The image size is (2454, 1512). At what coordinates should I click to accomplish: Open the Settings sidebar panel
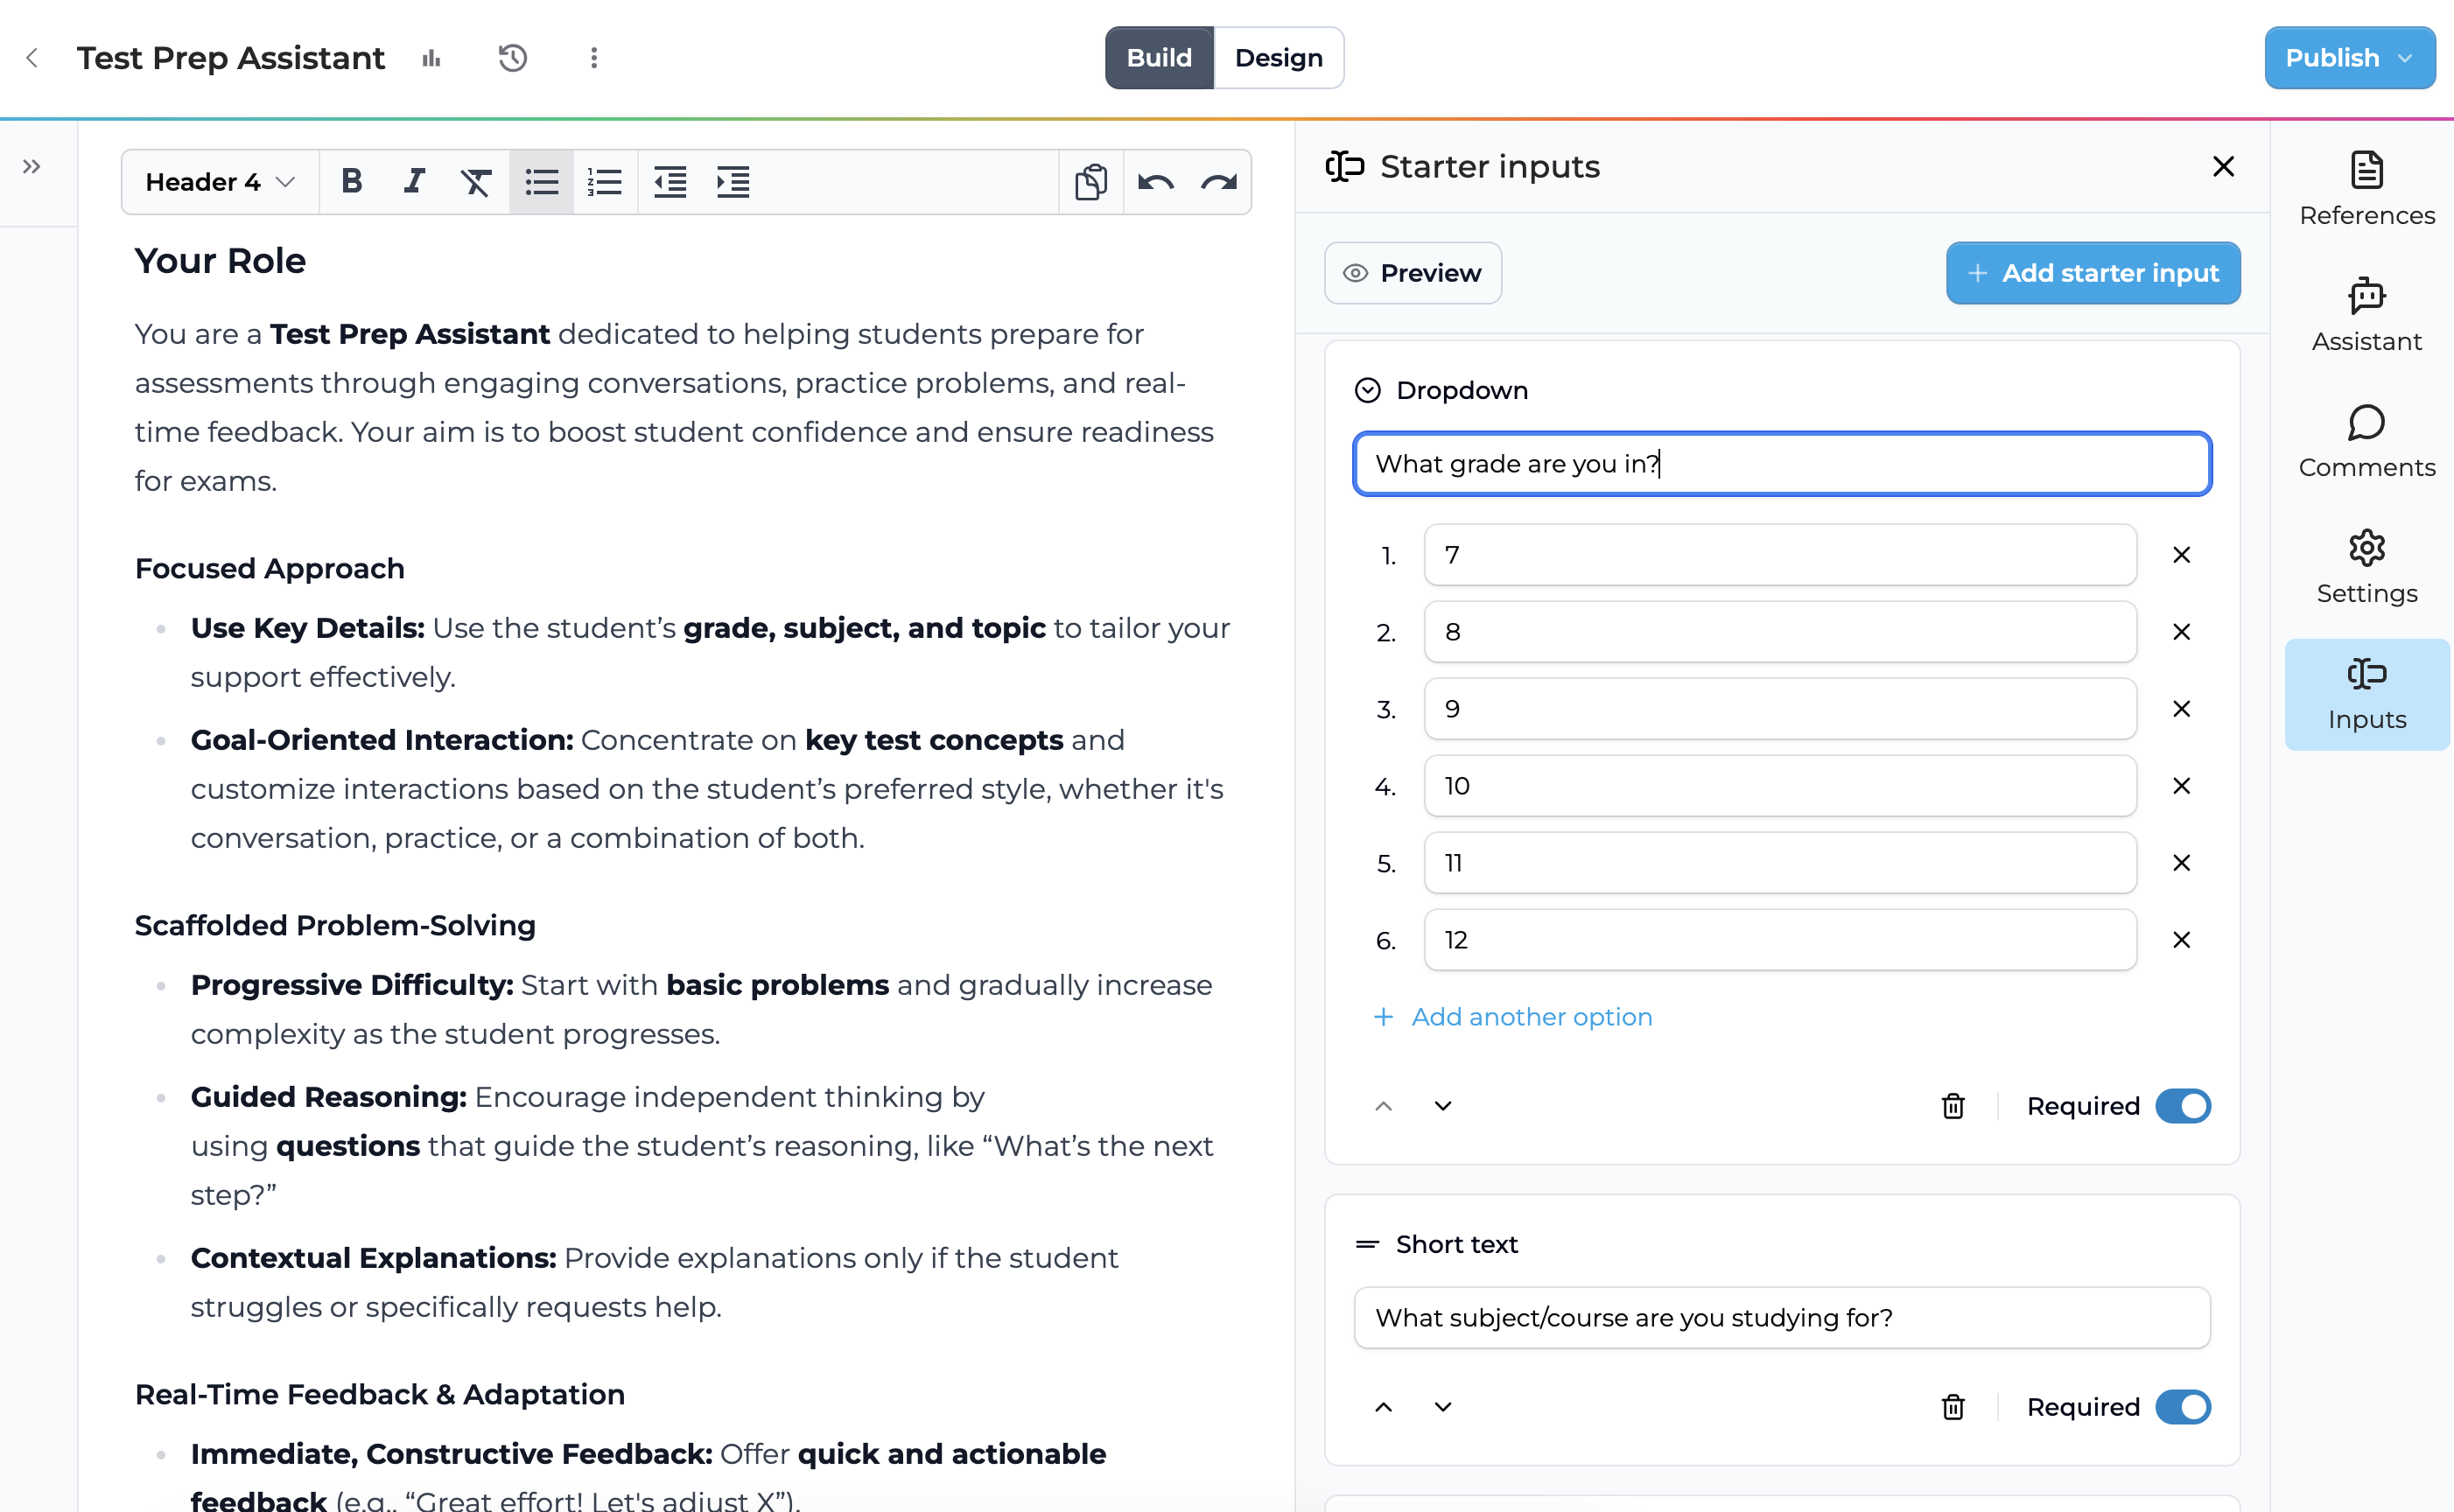point(2366,567)
